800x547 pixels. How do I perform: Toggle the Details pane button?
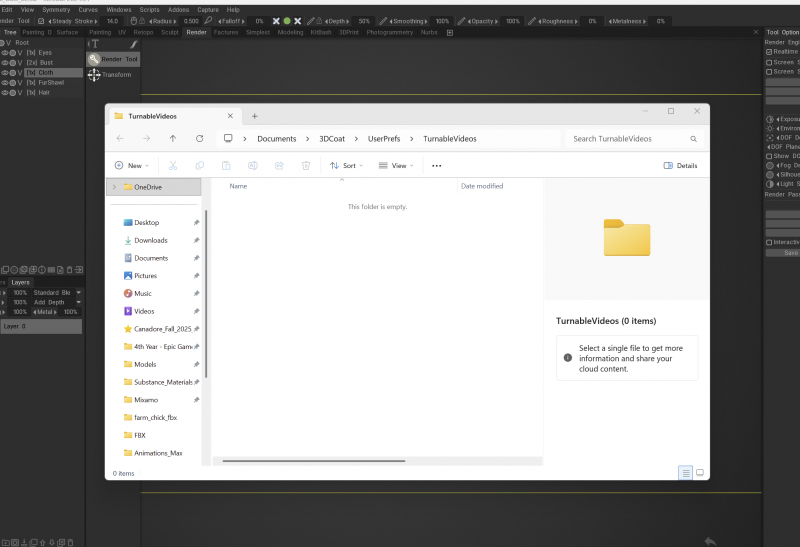[x=680, y=165]
